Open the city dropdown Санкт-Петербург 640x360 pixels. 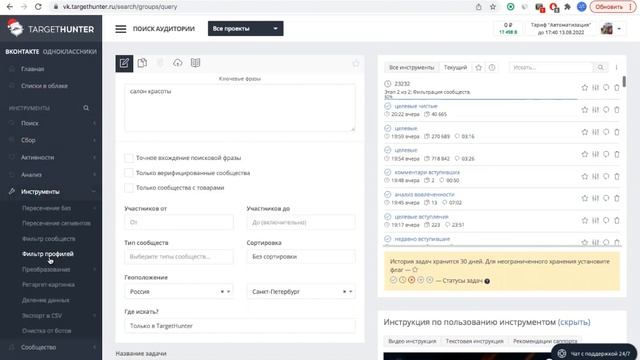pyautogui.click(x=301, y=292)
